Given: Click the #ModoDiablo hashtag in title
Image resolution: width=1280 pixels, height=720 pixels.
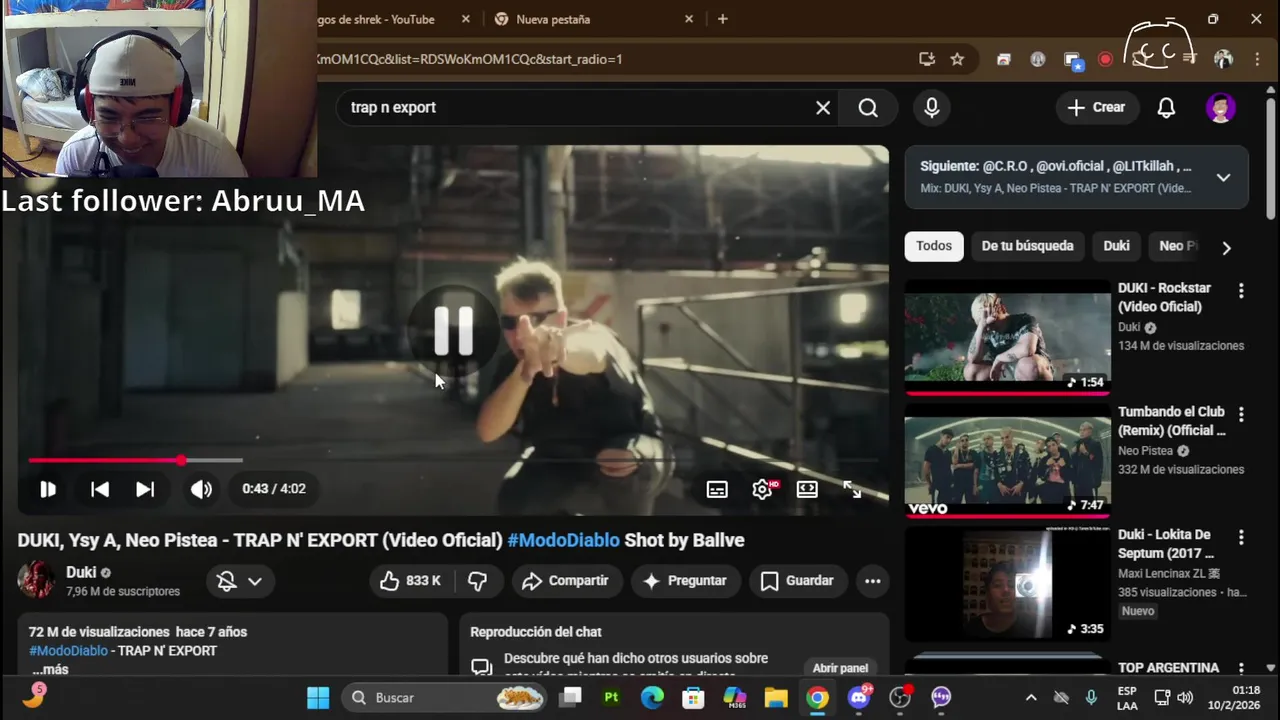Looking at the screenshot, I should coord(563,540).
